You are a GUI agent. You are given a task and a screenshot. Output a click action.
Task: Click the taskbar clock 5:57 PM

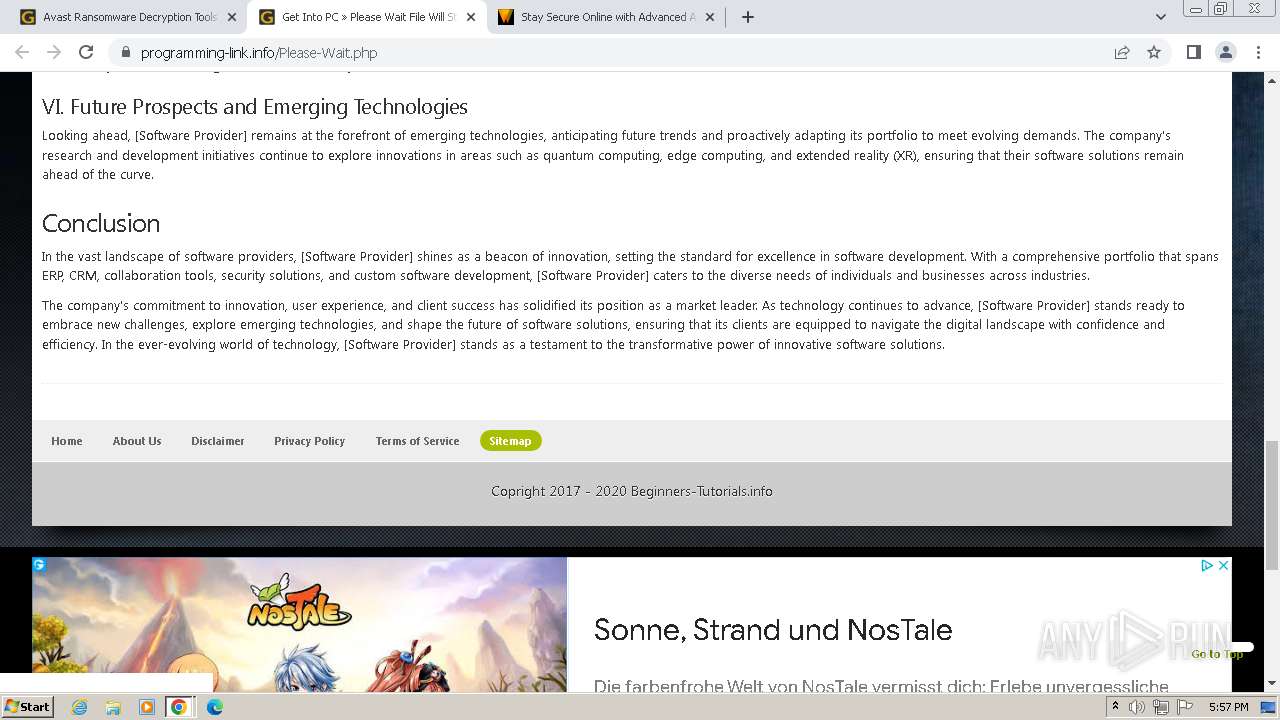pos(1228,707)
